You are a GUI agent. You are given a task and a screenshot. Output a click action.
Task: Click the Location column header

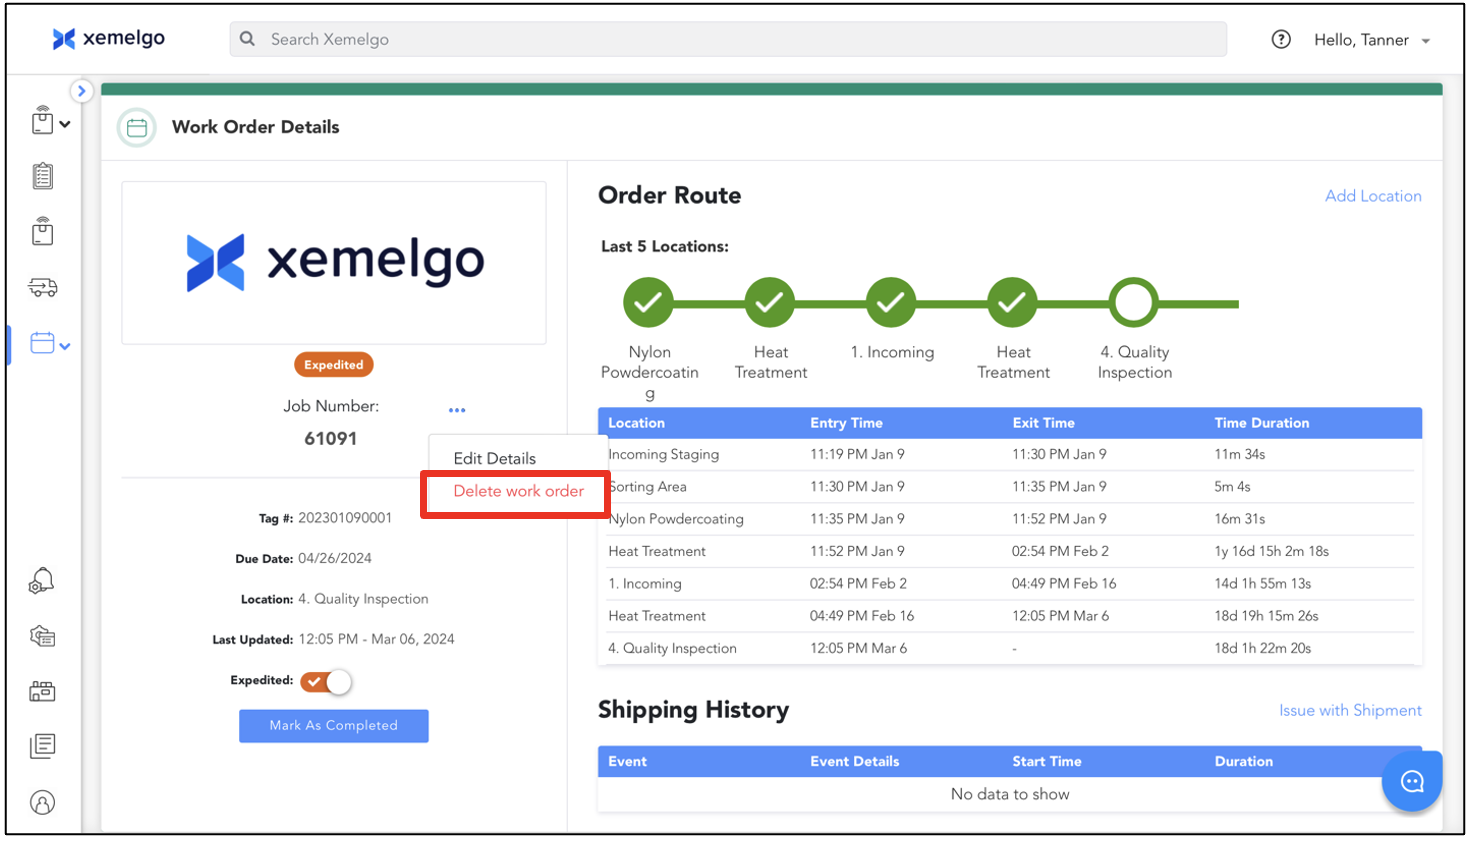pos(636,423)
